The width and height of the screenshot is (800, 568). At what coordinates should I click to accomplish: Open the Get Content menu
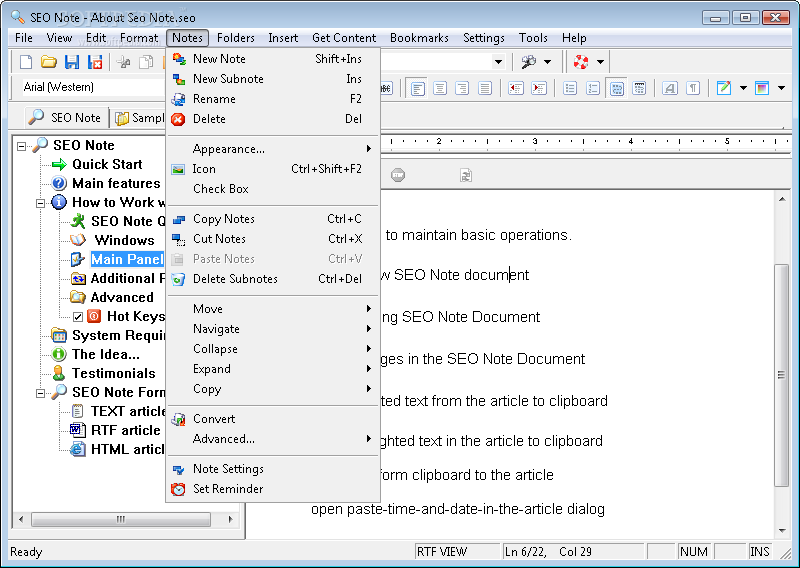pos(344,38)
